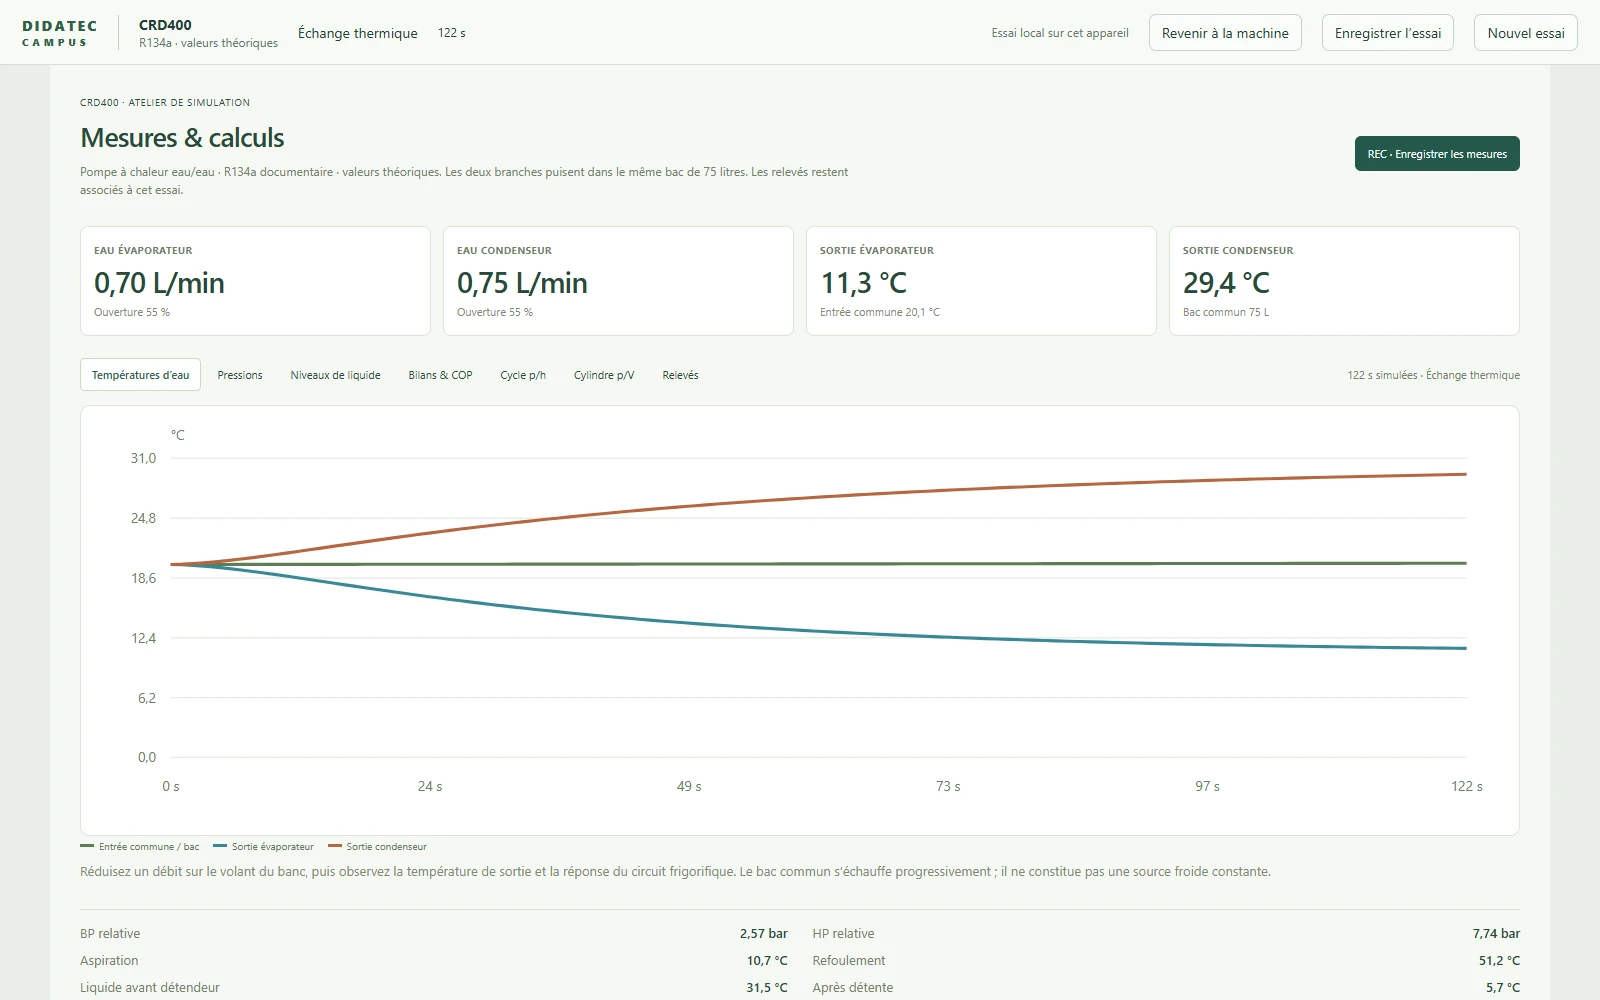Open the Bilans & COP tab
The width and height of the screenshot is (1600, 1000).
tap(440, 375)
